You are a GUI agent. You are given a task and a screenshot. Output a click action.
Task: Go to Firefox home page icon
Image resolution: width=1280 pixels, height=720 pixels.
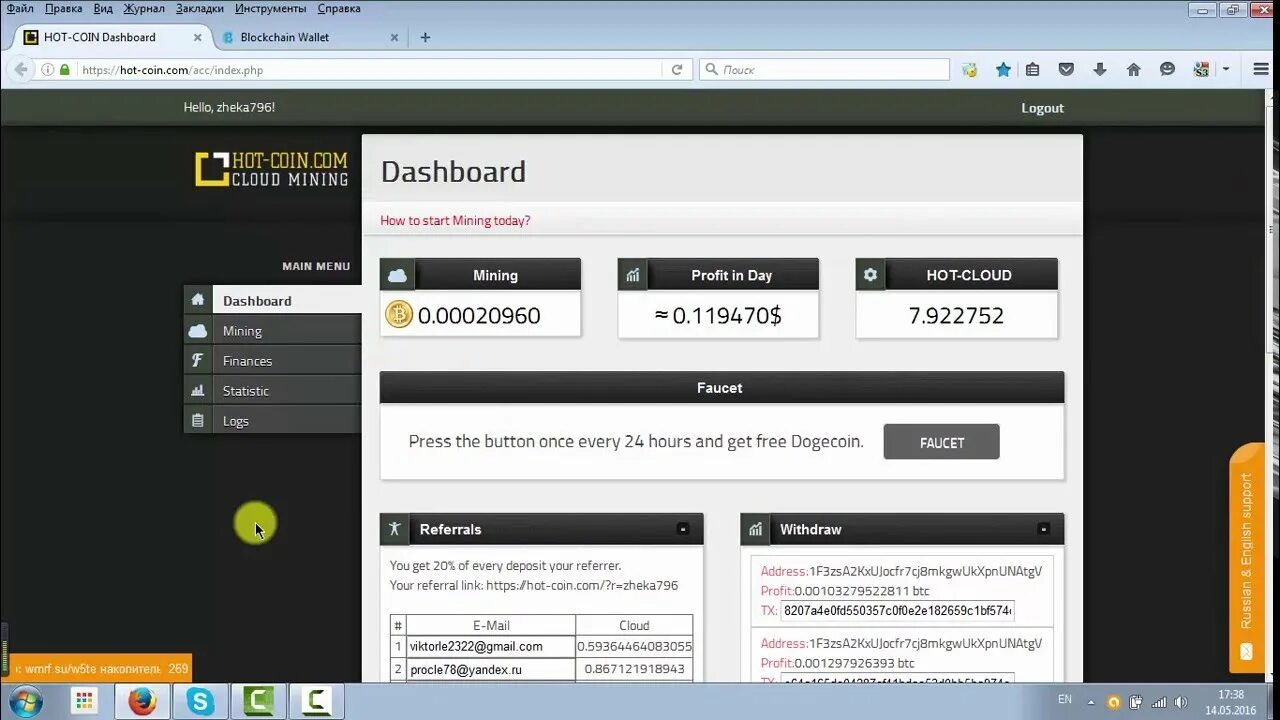1133,70
